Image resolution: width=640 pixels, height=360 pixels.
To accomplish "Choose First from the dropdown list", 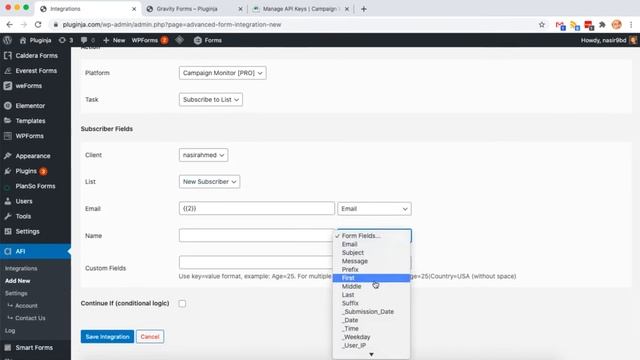I will click(371, 278).
